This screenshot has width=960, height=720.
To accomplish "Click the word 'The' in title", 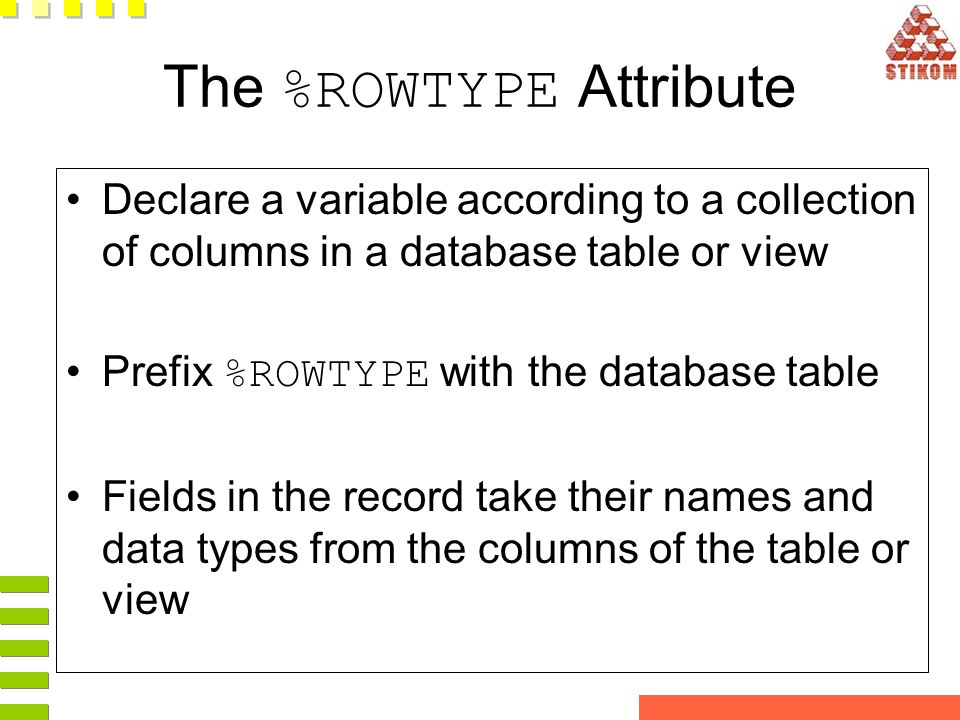I will pos(212,86).
